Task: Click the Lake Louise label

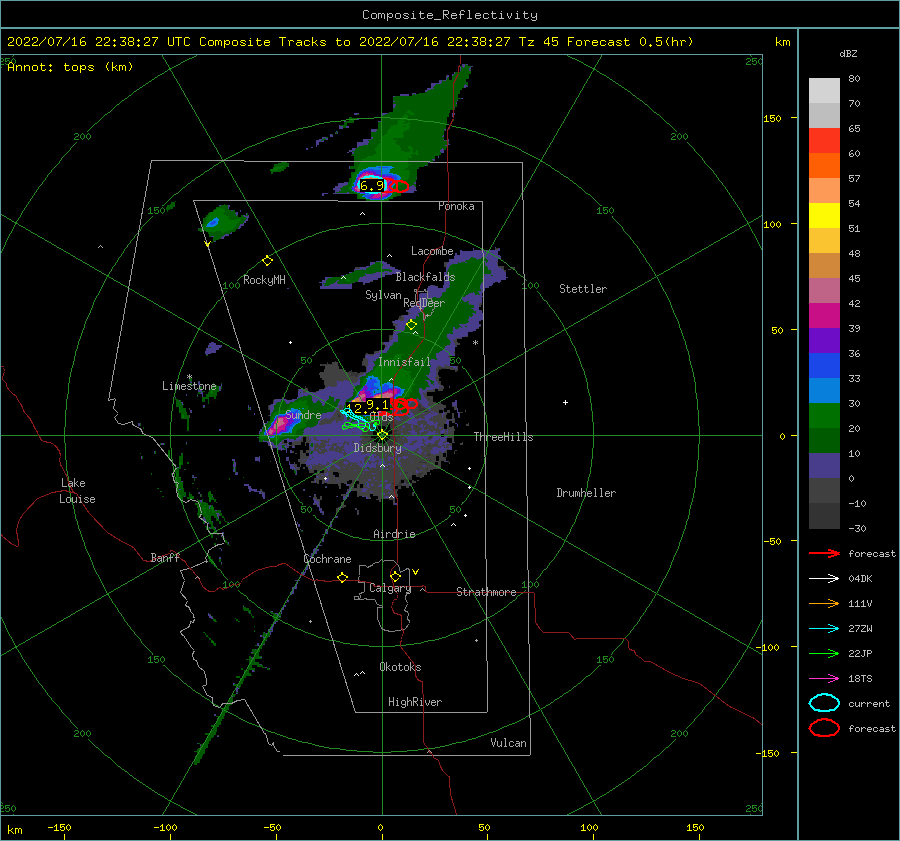Action: coord(77,491)
